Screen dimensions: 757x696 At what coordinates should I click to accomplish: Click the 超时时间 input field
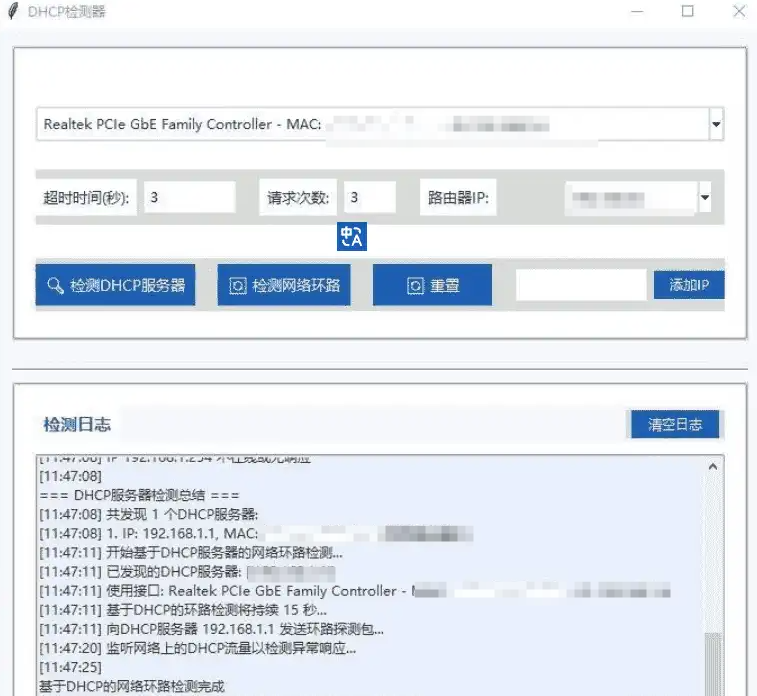(x=190, y=197)
